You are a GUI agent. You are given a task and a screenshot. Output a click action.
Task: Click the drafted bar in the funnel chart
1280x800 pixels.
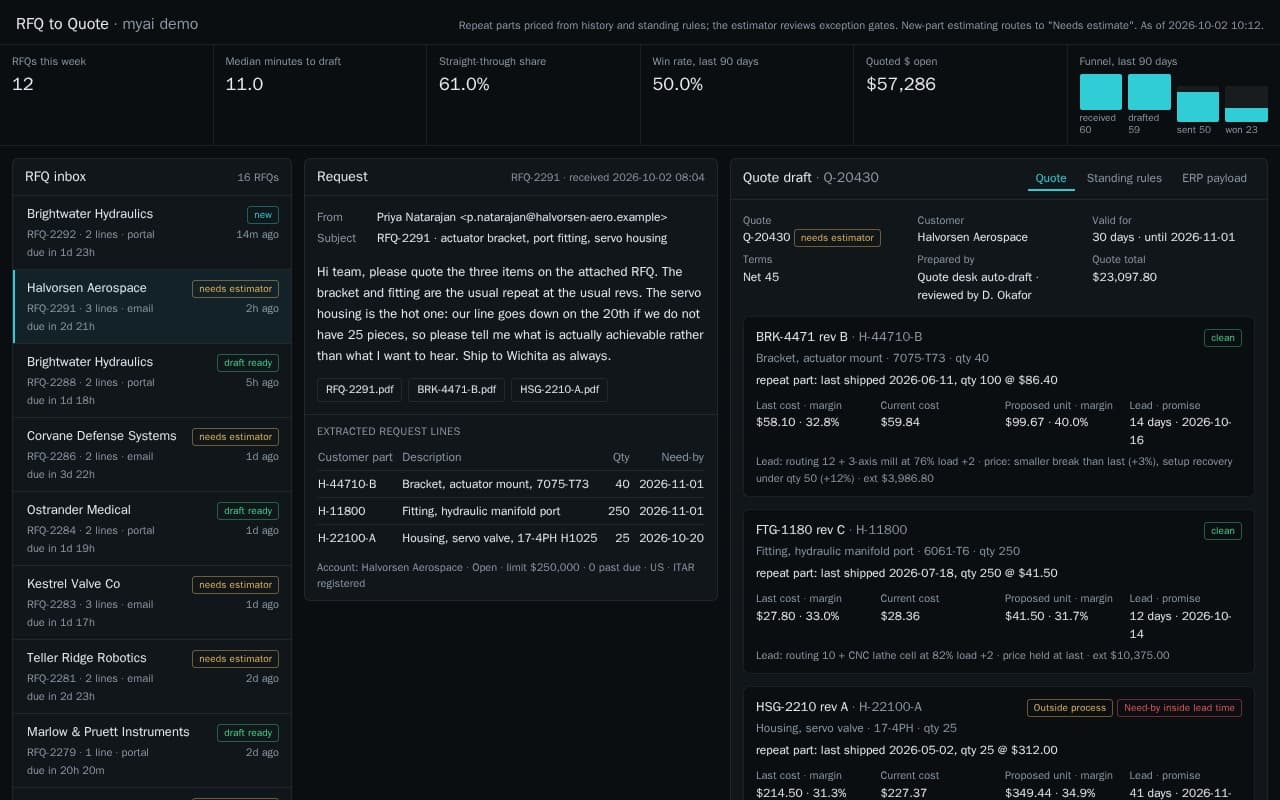1149,92
